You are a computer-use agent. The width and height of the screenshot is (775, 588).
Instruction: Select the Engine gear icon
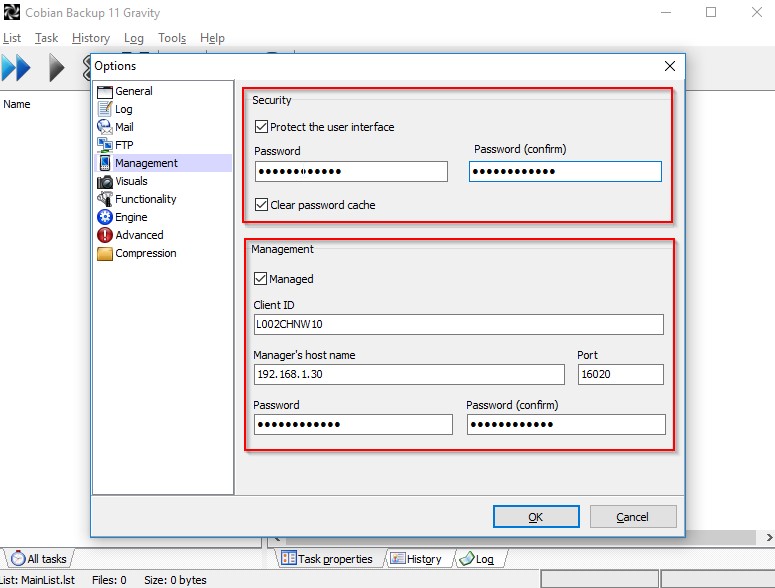(x=105, y=217)
